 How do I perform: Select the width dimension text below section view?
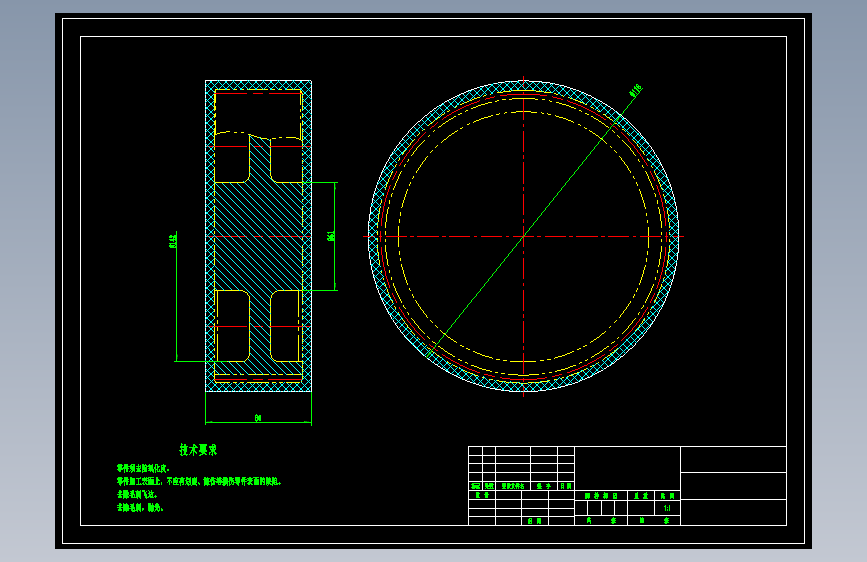(x=258, y=418)
